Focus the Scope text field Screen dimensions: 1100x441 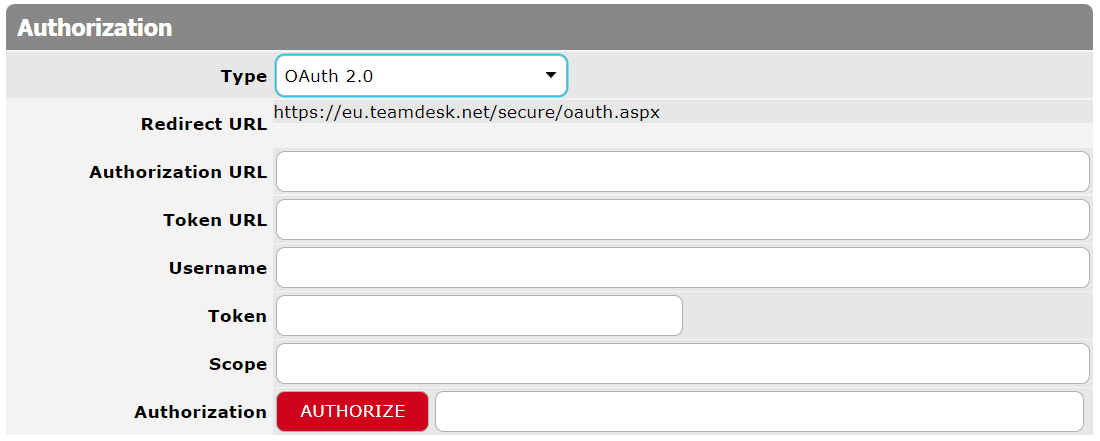pos(682,364)
